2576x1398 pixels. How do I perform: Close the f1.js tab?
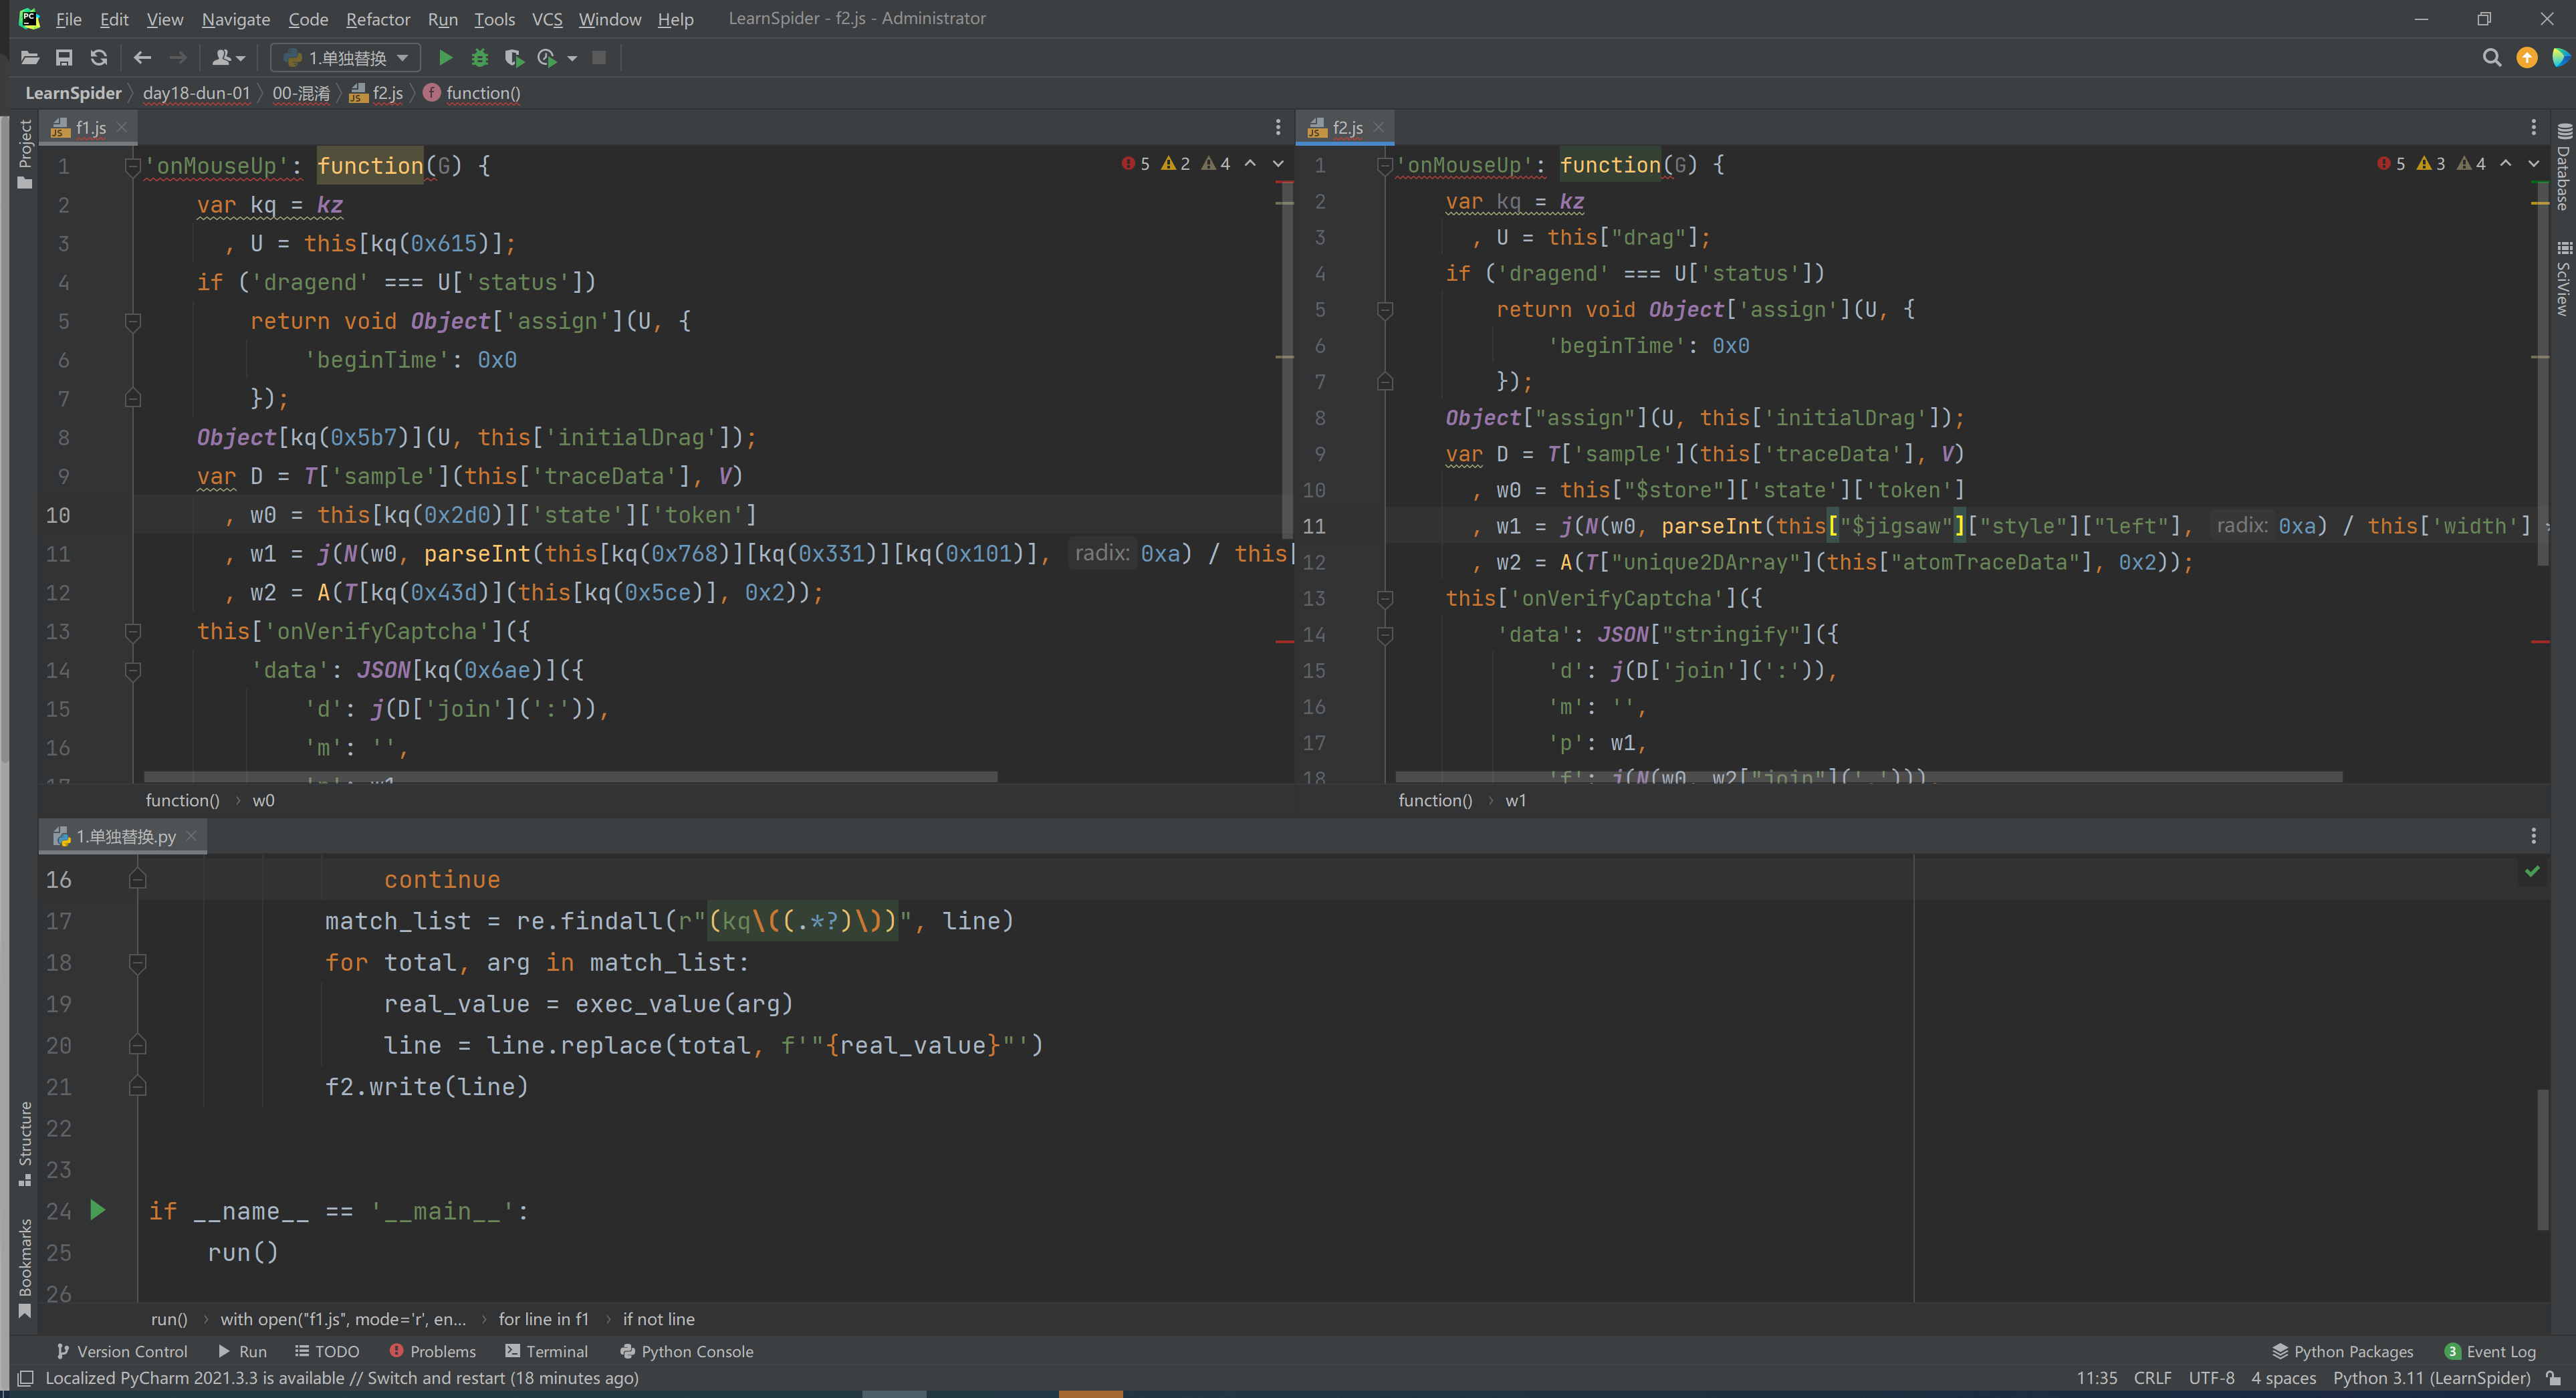point(122,127)
